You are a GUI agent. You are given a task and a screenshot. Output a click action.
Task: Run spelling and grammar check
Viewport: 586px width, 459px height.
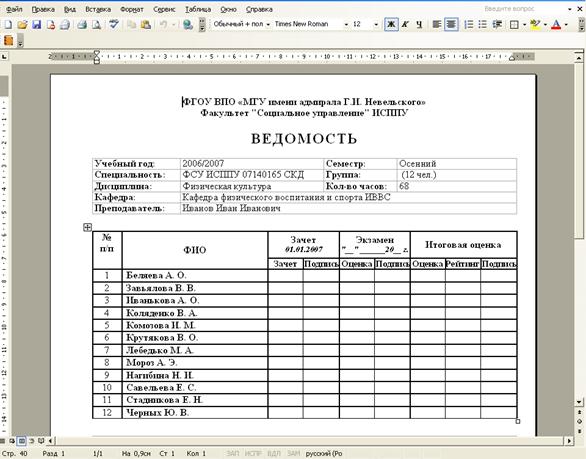pyautogui.click(x=114, y=25)
